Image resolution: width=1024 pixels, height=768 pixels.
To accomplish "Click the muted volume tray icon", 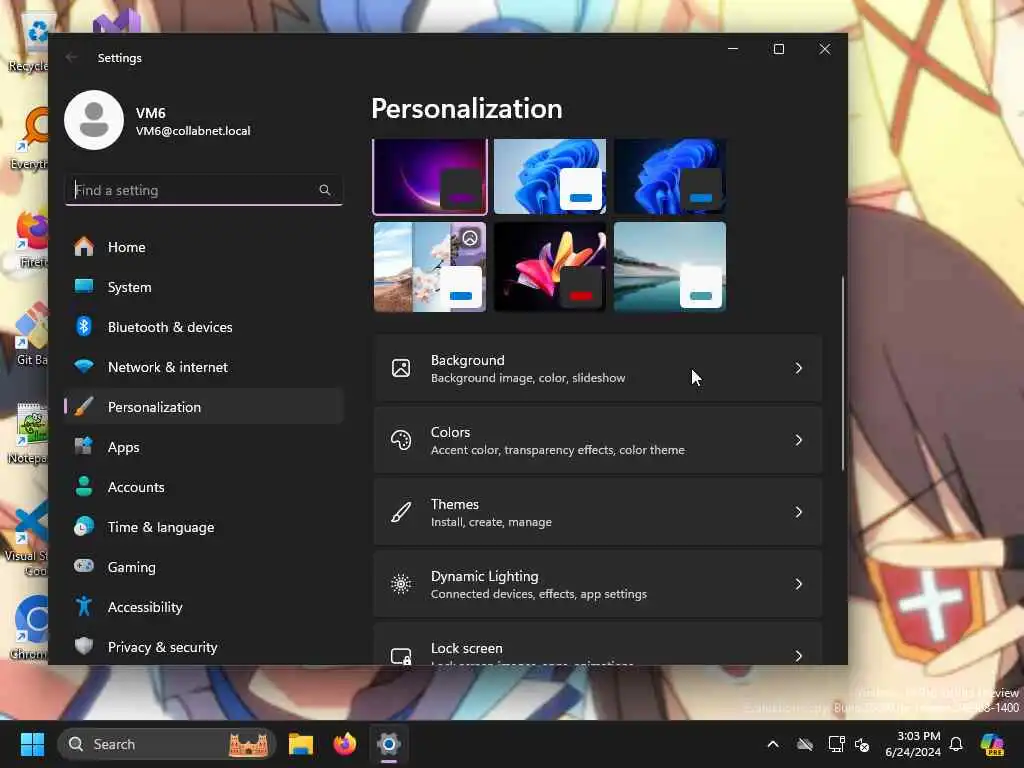I will pos(862,744).
